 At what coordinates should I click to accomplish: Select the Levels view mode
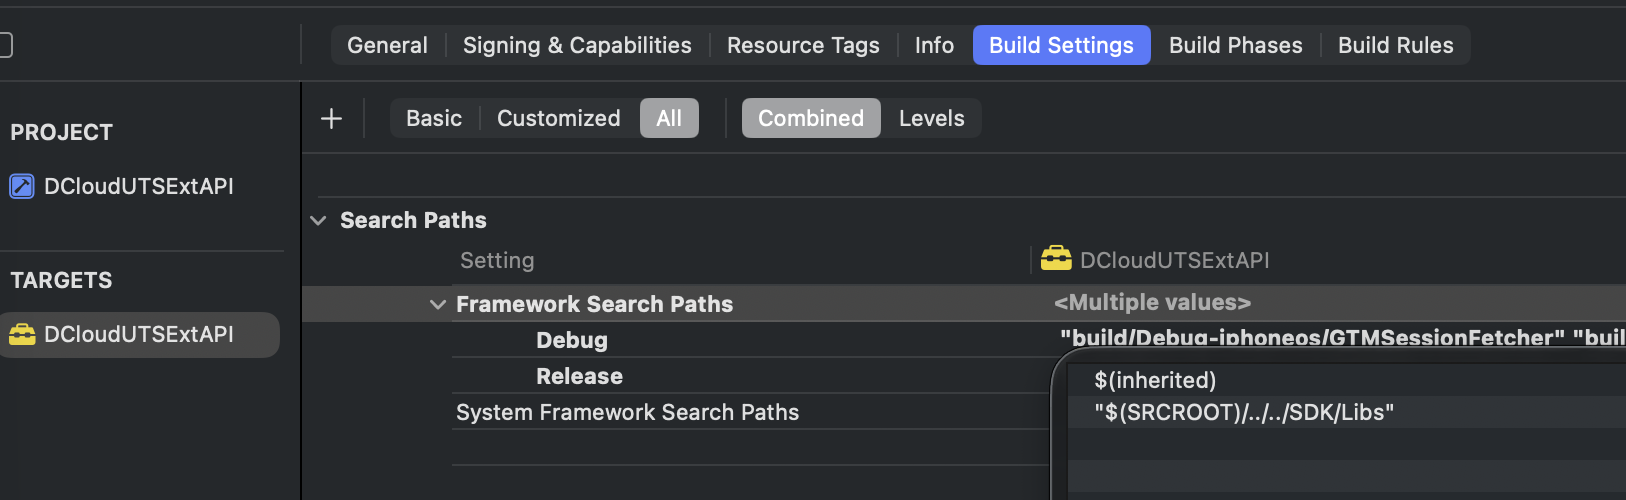932,118
